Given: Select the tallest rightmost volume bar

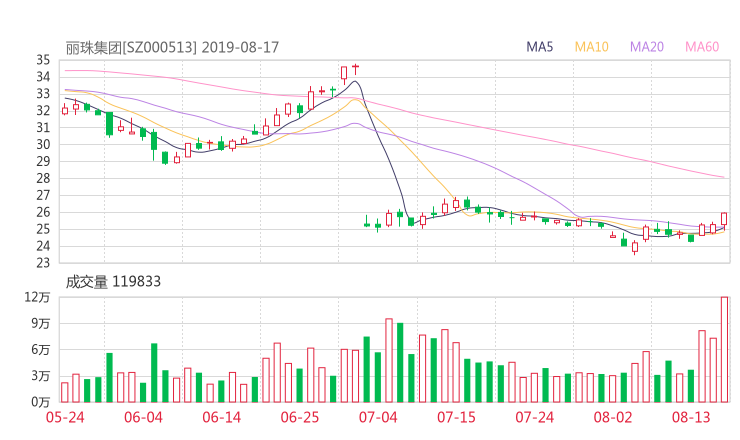Looking at the screenshot, I should 724,348.
